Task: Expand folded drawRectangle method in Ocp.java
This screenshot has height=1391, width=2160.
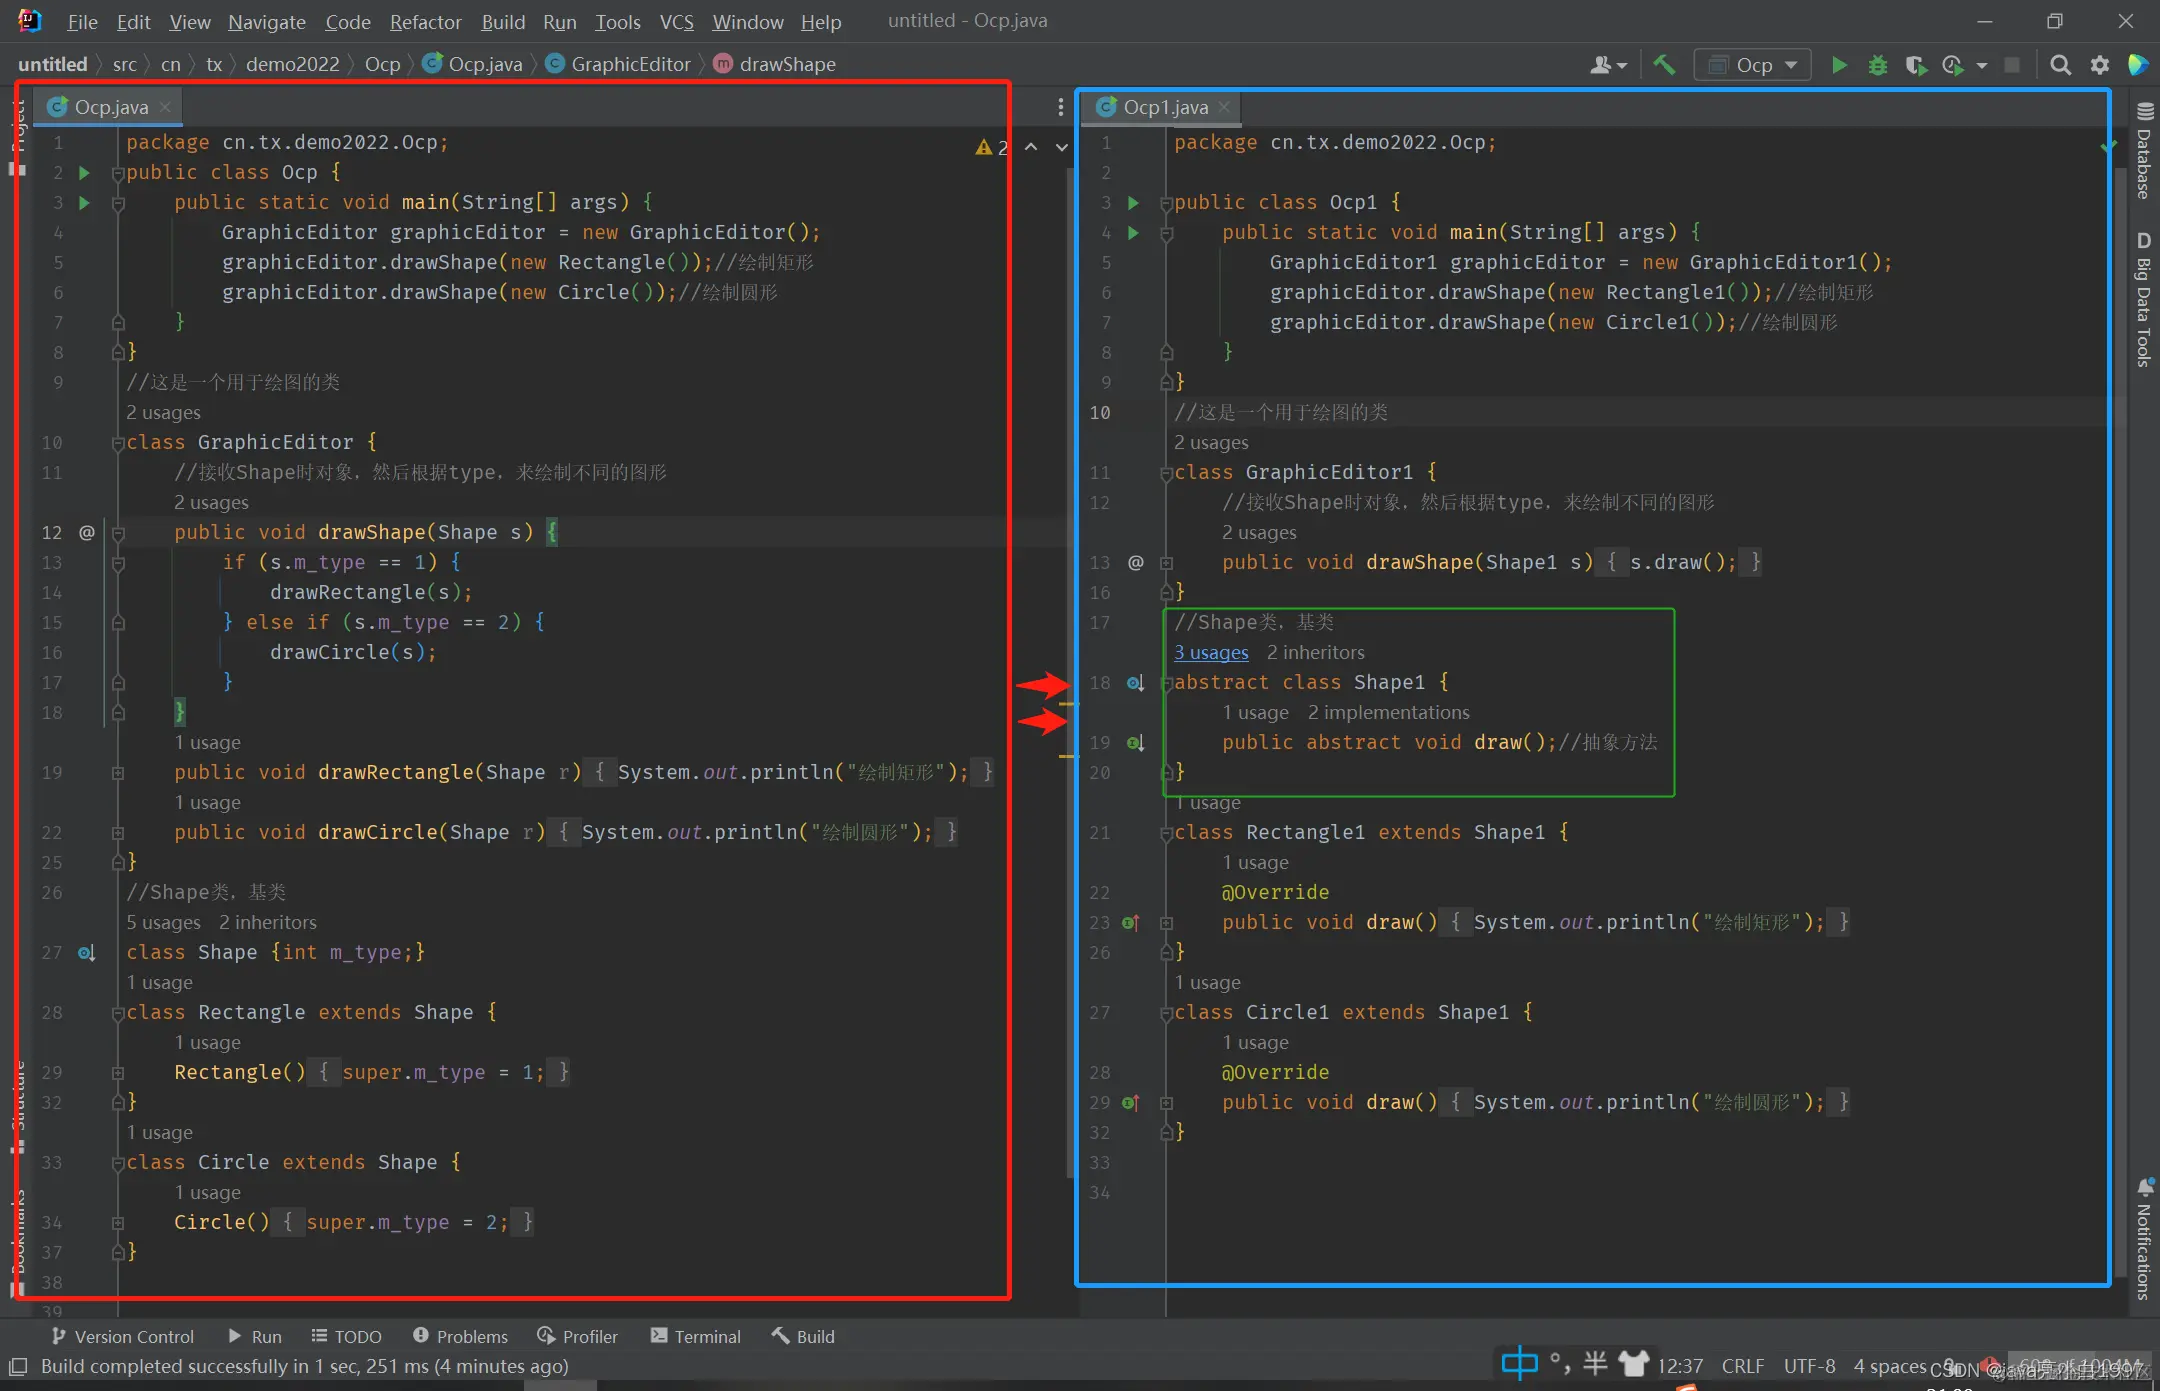Action: coord(118,773)
